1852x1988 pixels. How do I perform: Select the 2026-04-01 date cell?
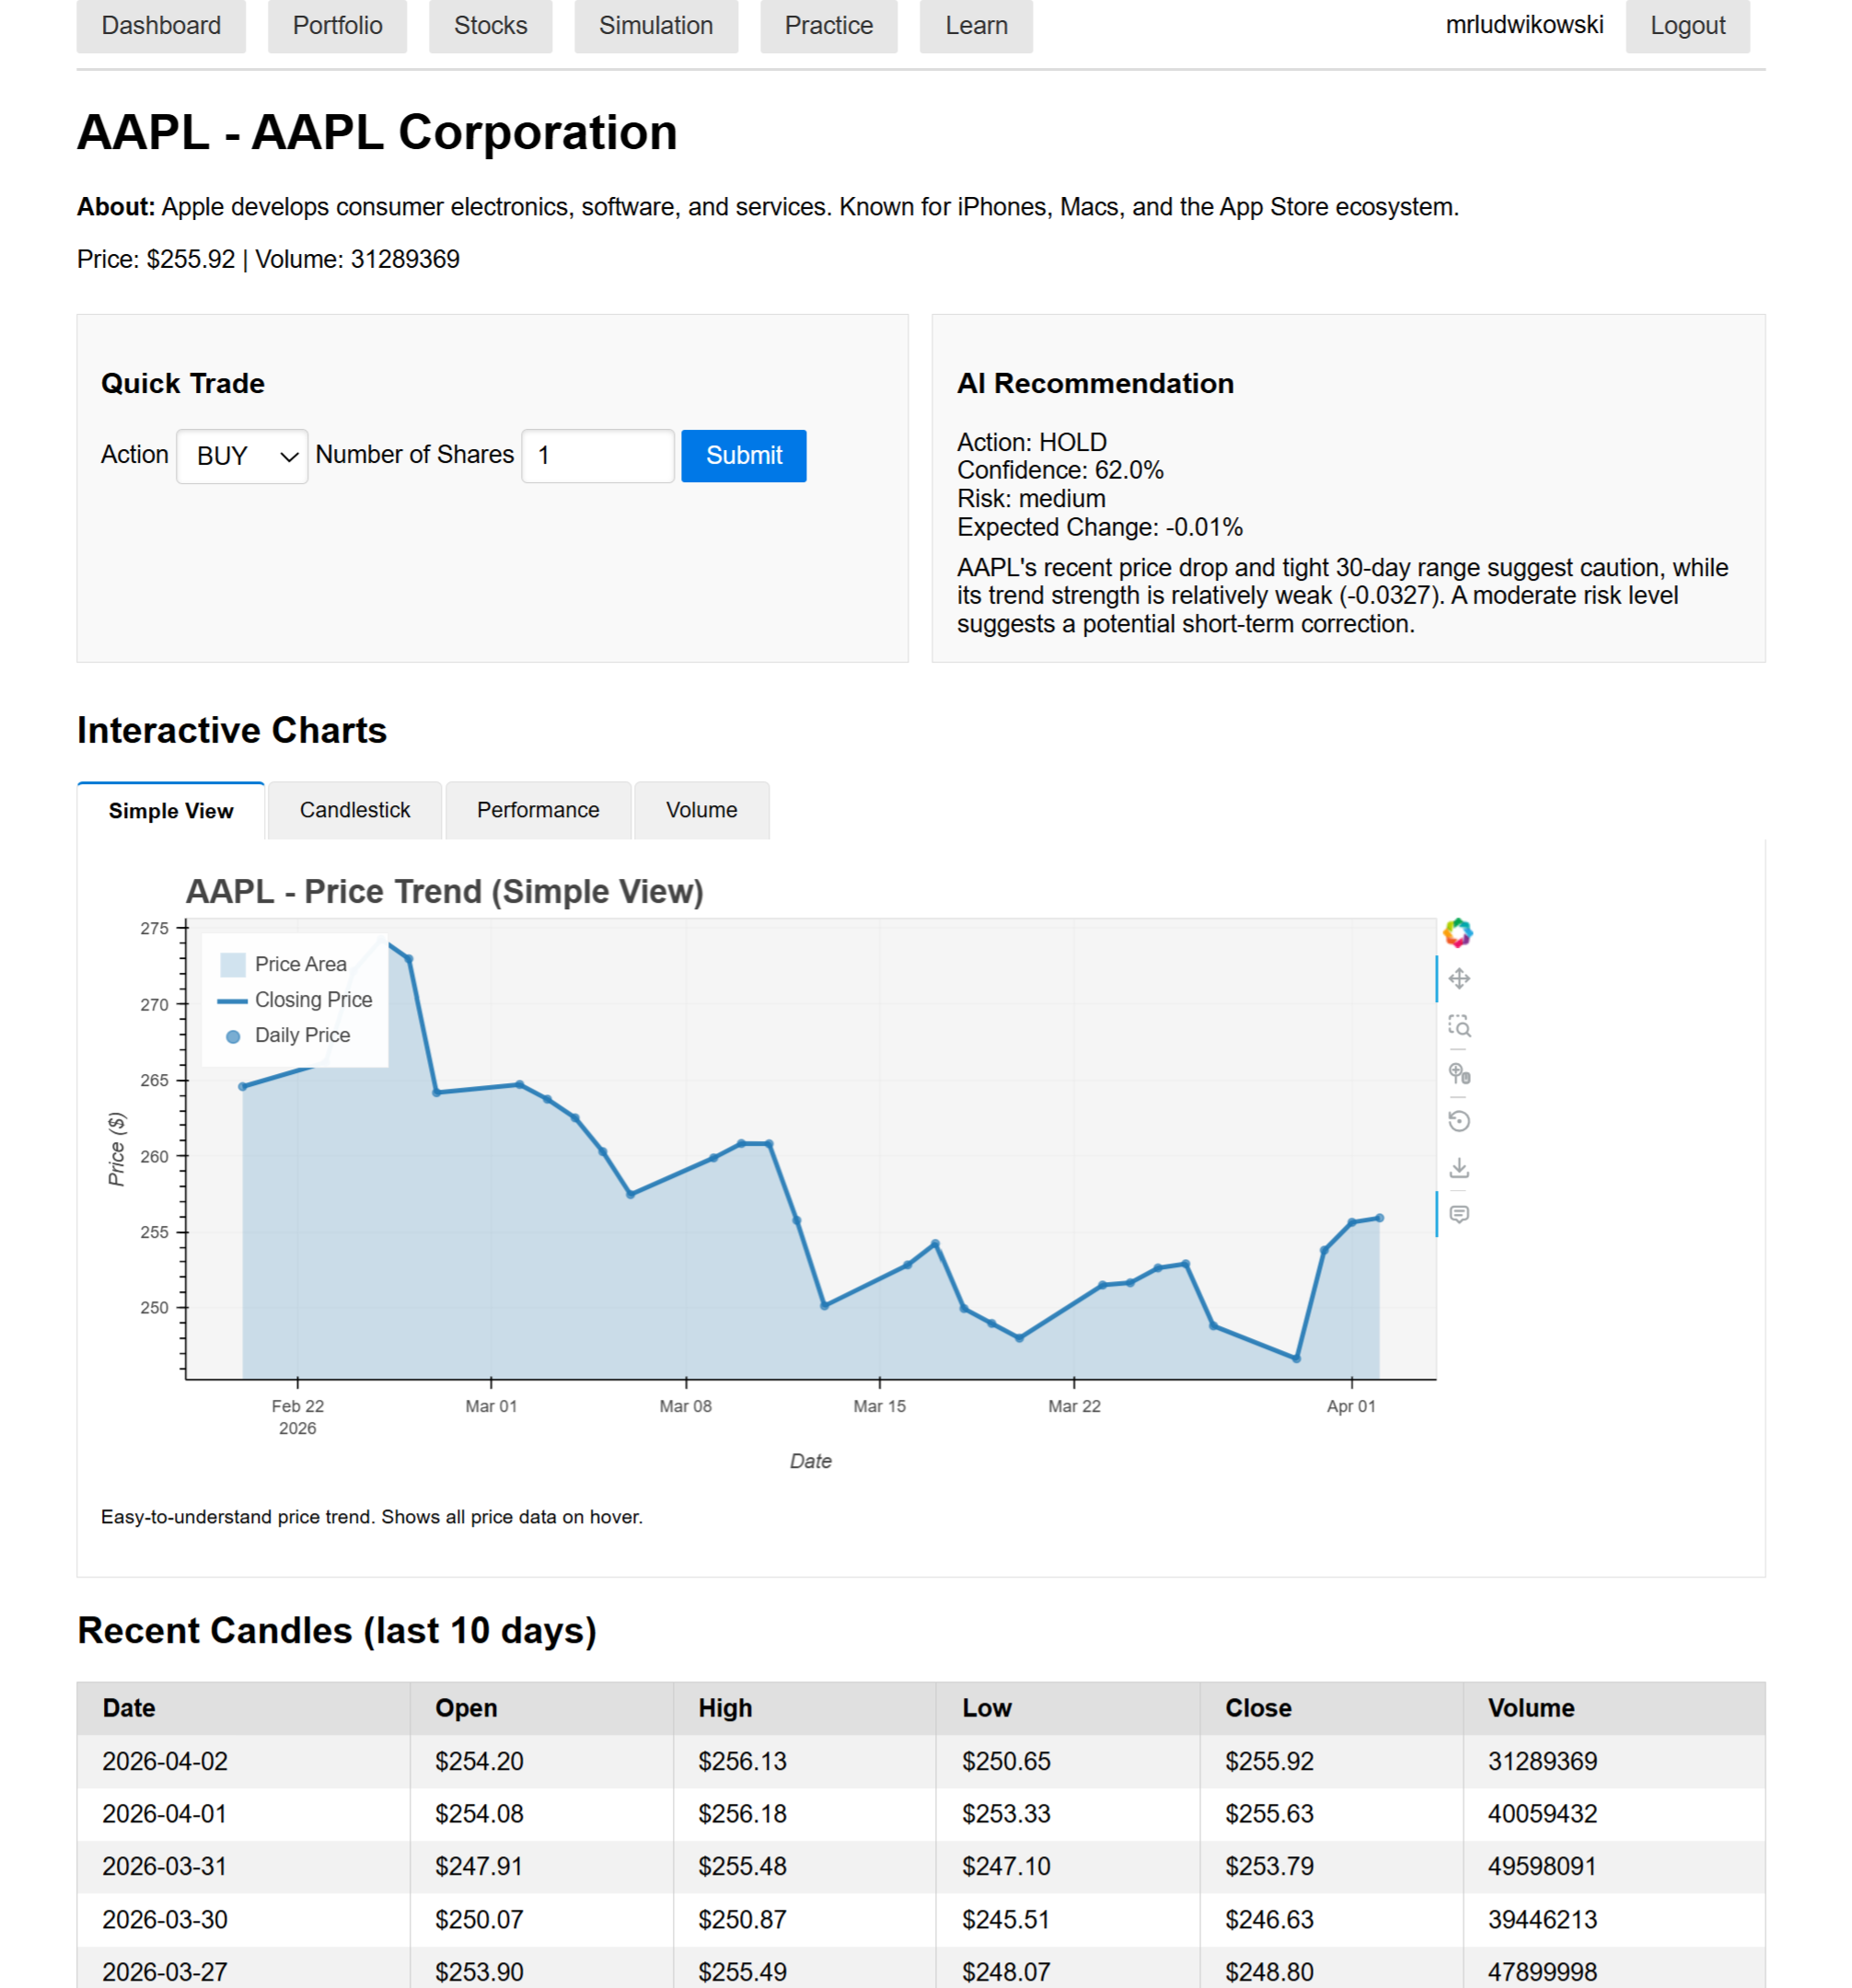point(243,1814)
